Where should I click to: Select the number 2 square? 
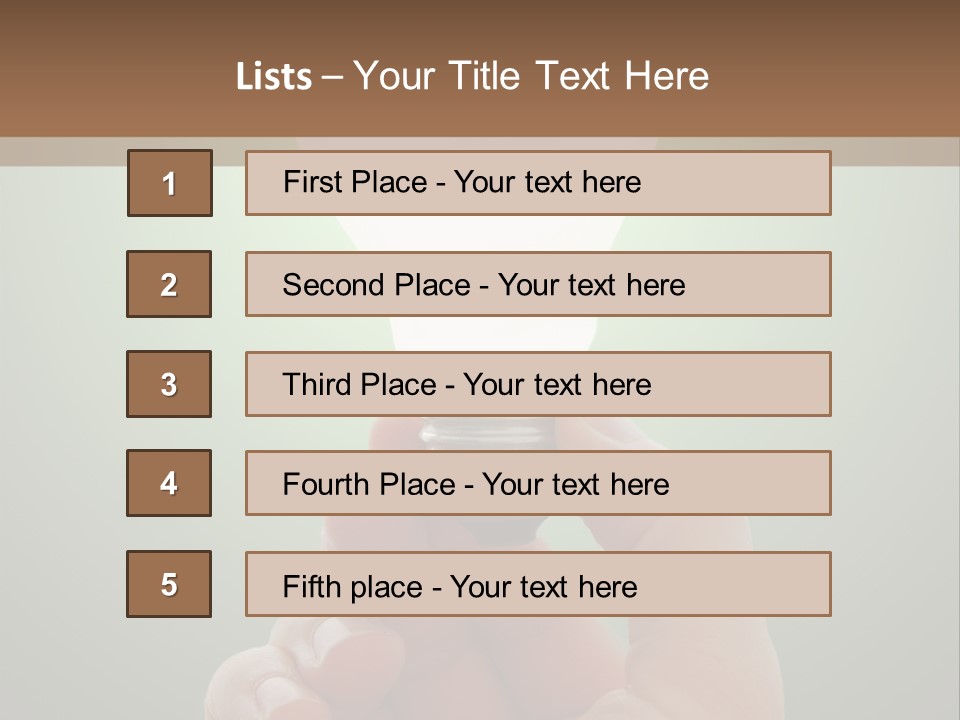pos(169,284)
